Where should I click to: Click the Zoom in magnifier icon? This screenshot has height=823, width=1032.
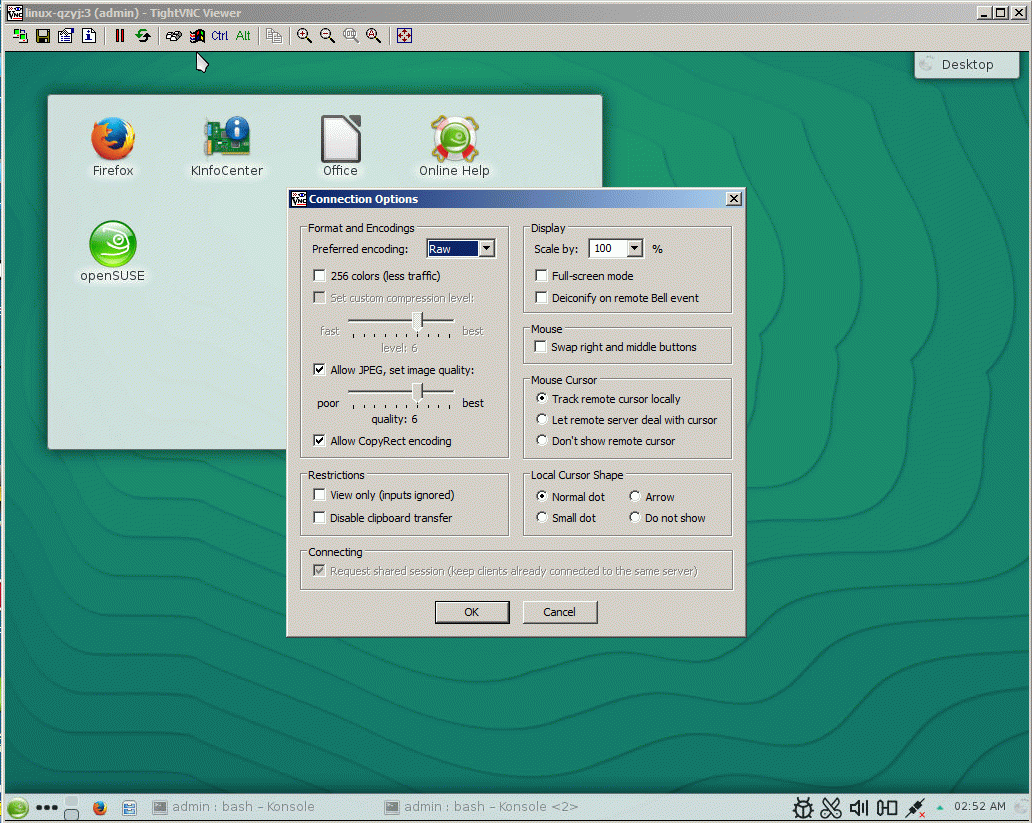pos(304,36)
